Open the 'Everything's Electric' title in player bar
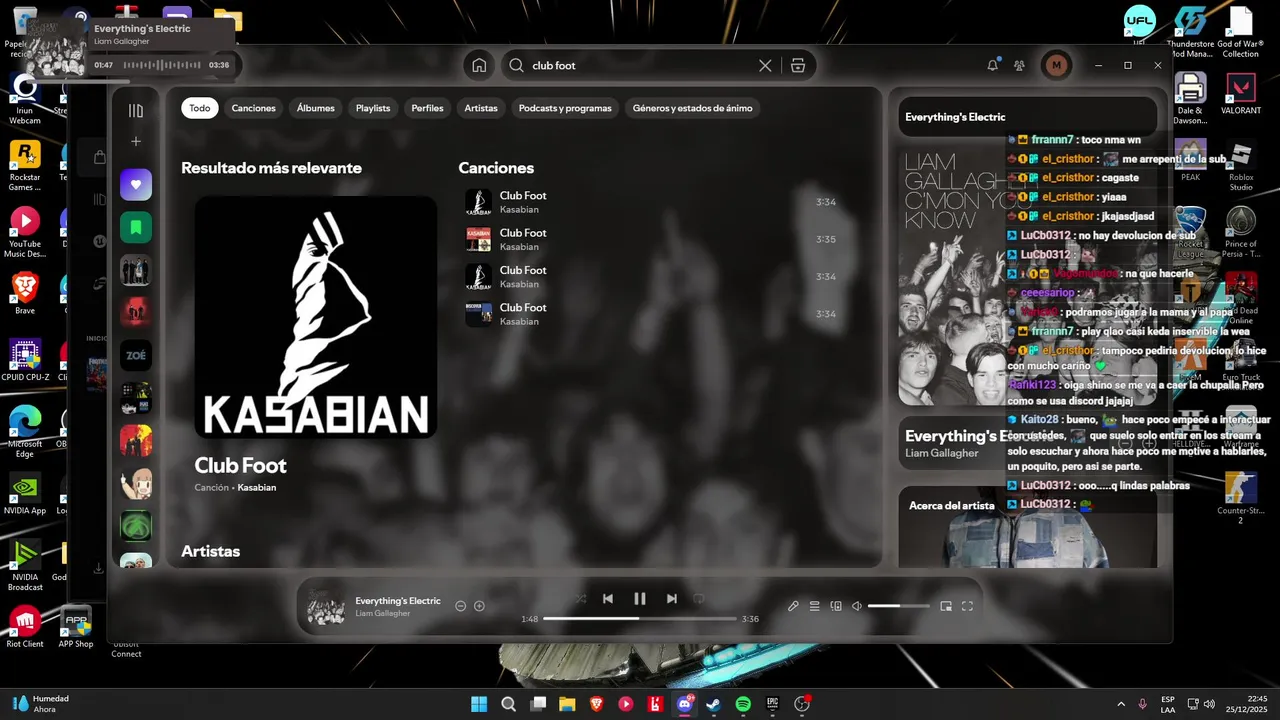This screenshot has width=1280, height=720. point(398,601)
